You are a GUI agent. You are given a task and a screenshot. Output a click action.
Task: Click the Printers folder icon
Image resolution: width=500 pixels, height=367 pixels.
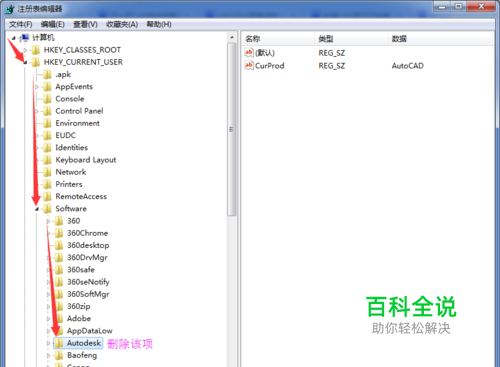click(x=47, y=184)
